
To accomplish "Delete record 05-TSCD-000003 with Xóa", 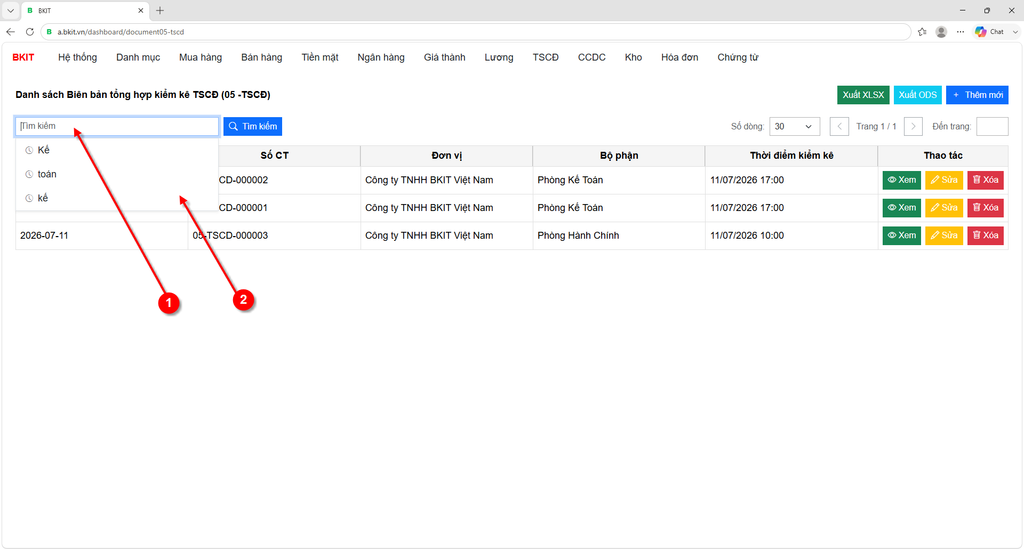I will (x=985, y=235).
